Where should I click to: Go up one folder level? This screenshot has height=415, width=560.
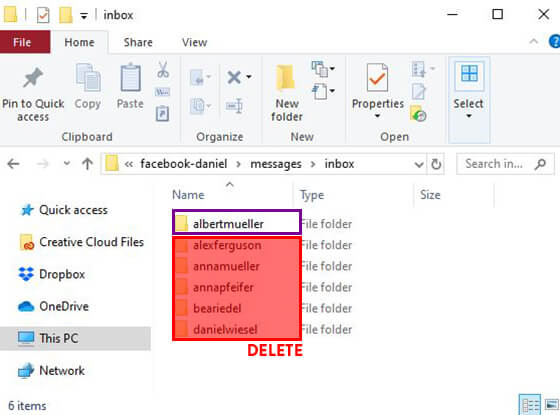pyautogui.click(x=88, y=164)
